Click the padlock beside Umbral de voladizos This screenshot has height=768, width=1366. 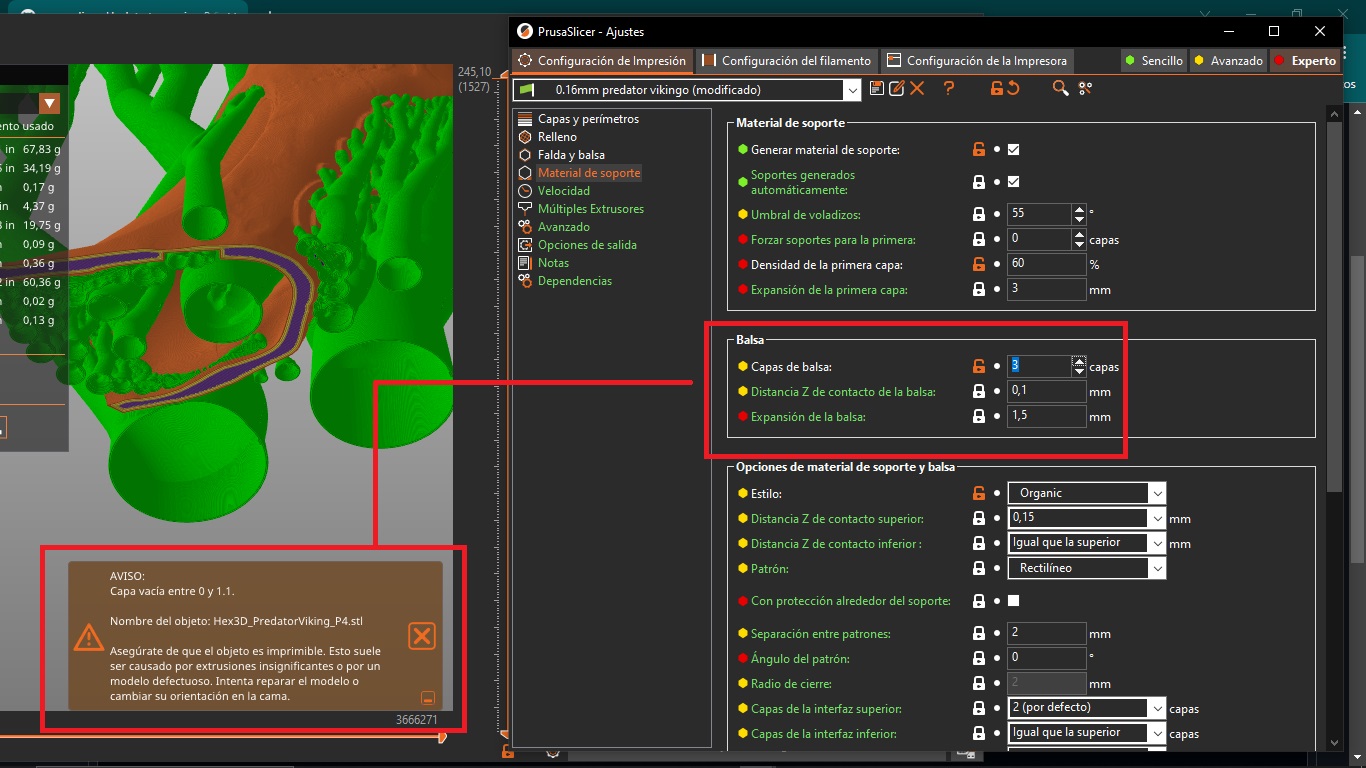tap(979, 214)
